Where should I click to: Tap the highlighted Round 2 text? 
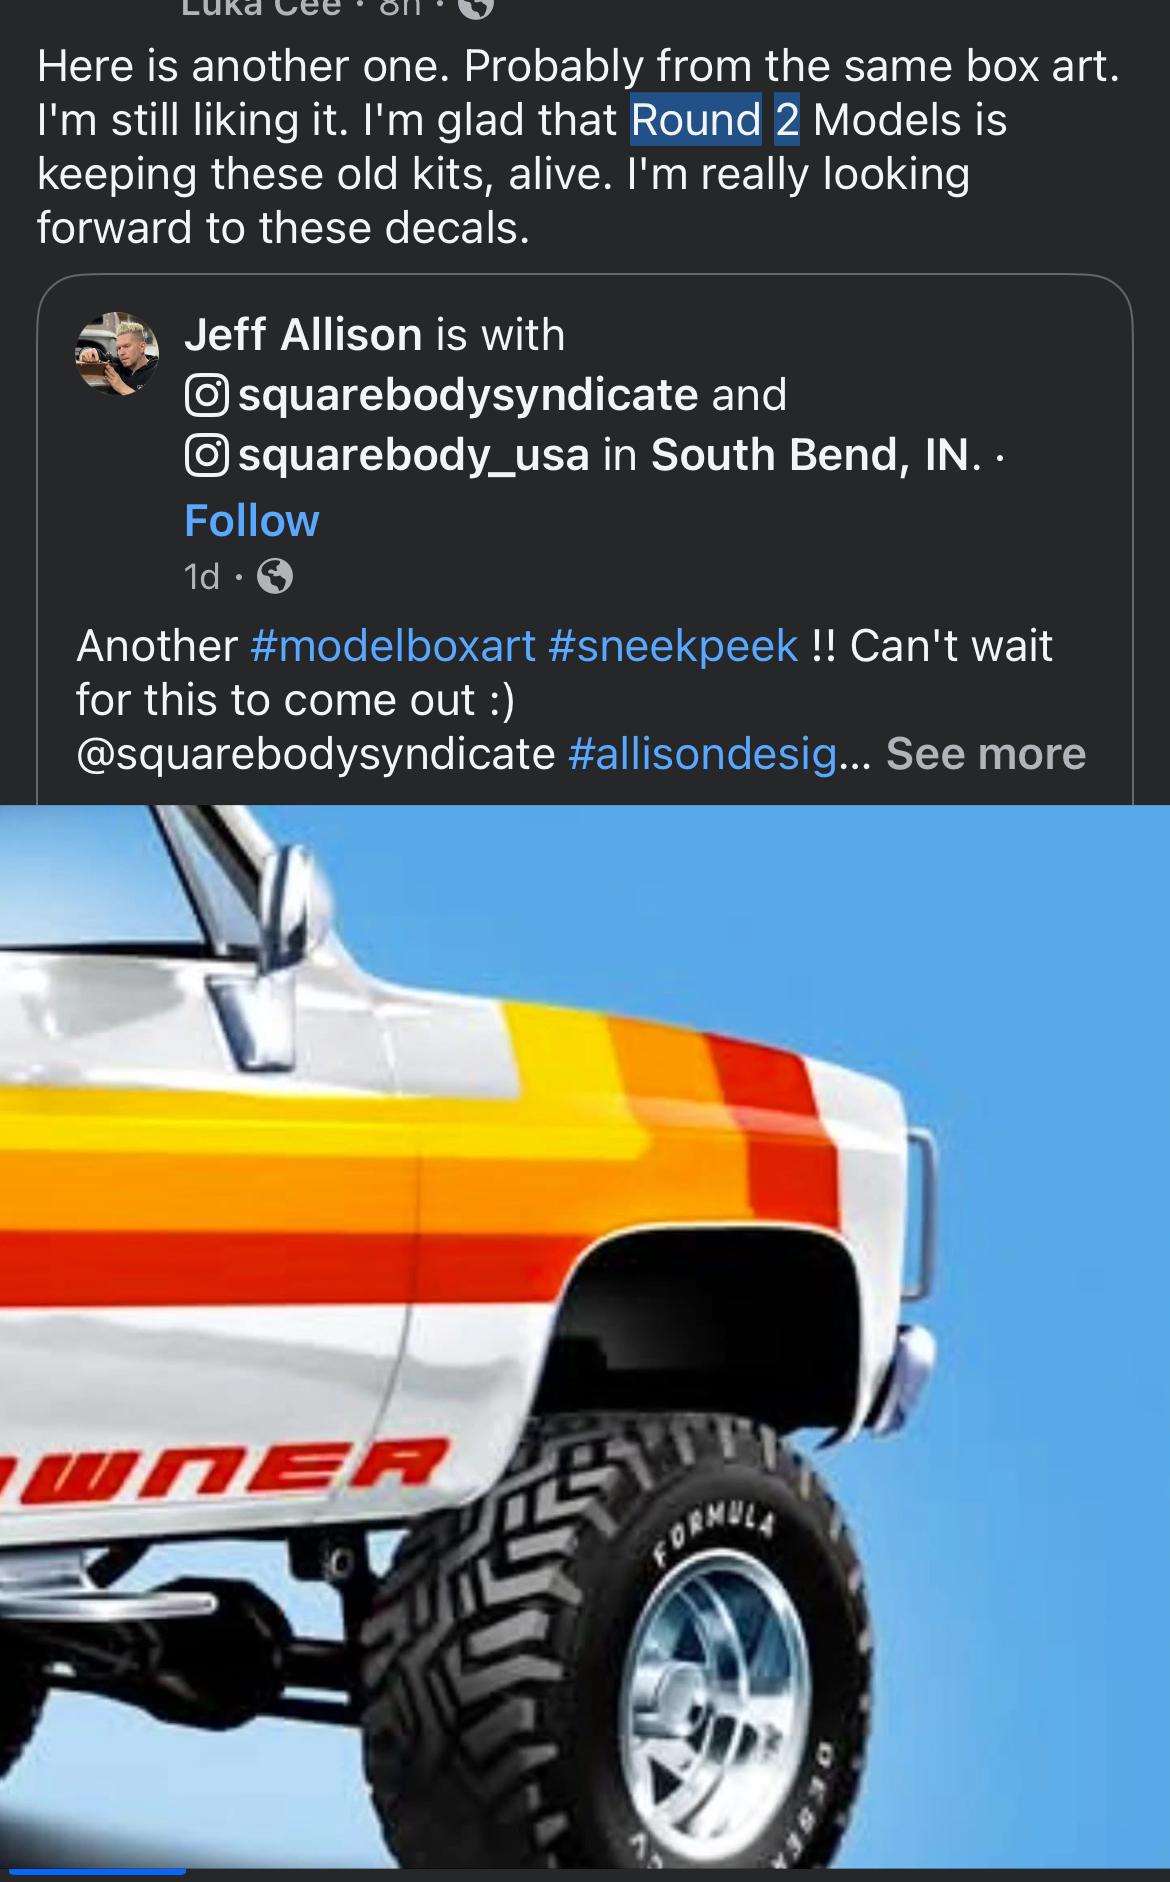point(715,120)
